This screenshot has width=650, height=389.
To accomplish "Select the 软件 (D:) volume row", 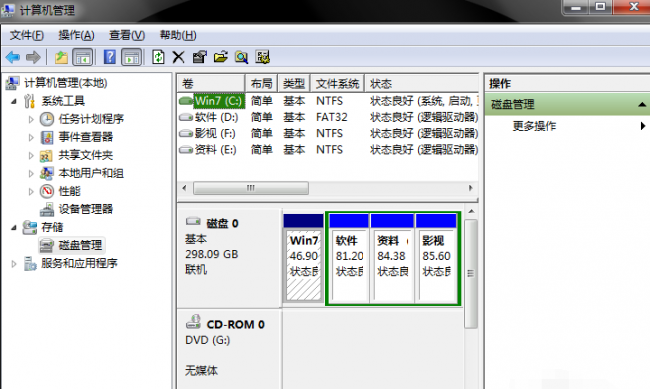I will click(x=328, y=117).
